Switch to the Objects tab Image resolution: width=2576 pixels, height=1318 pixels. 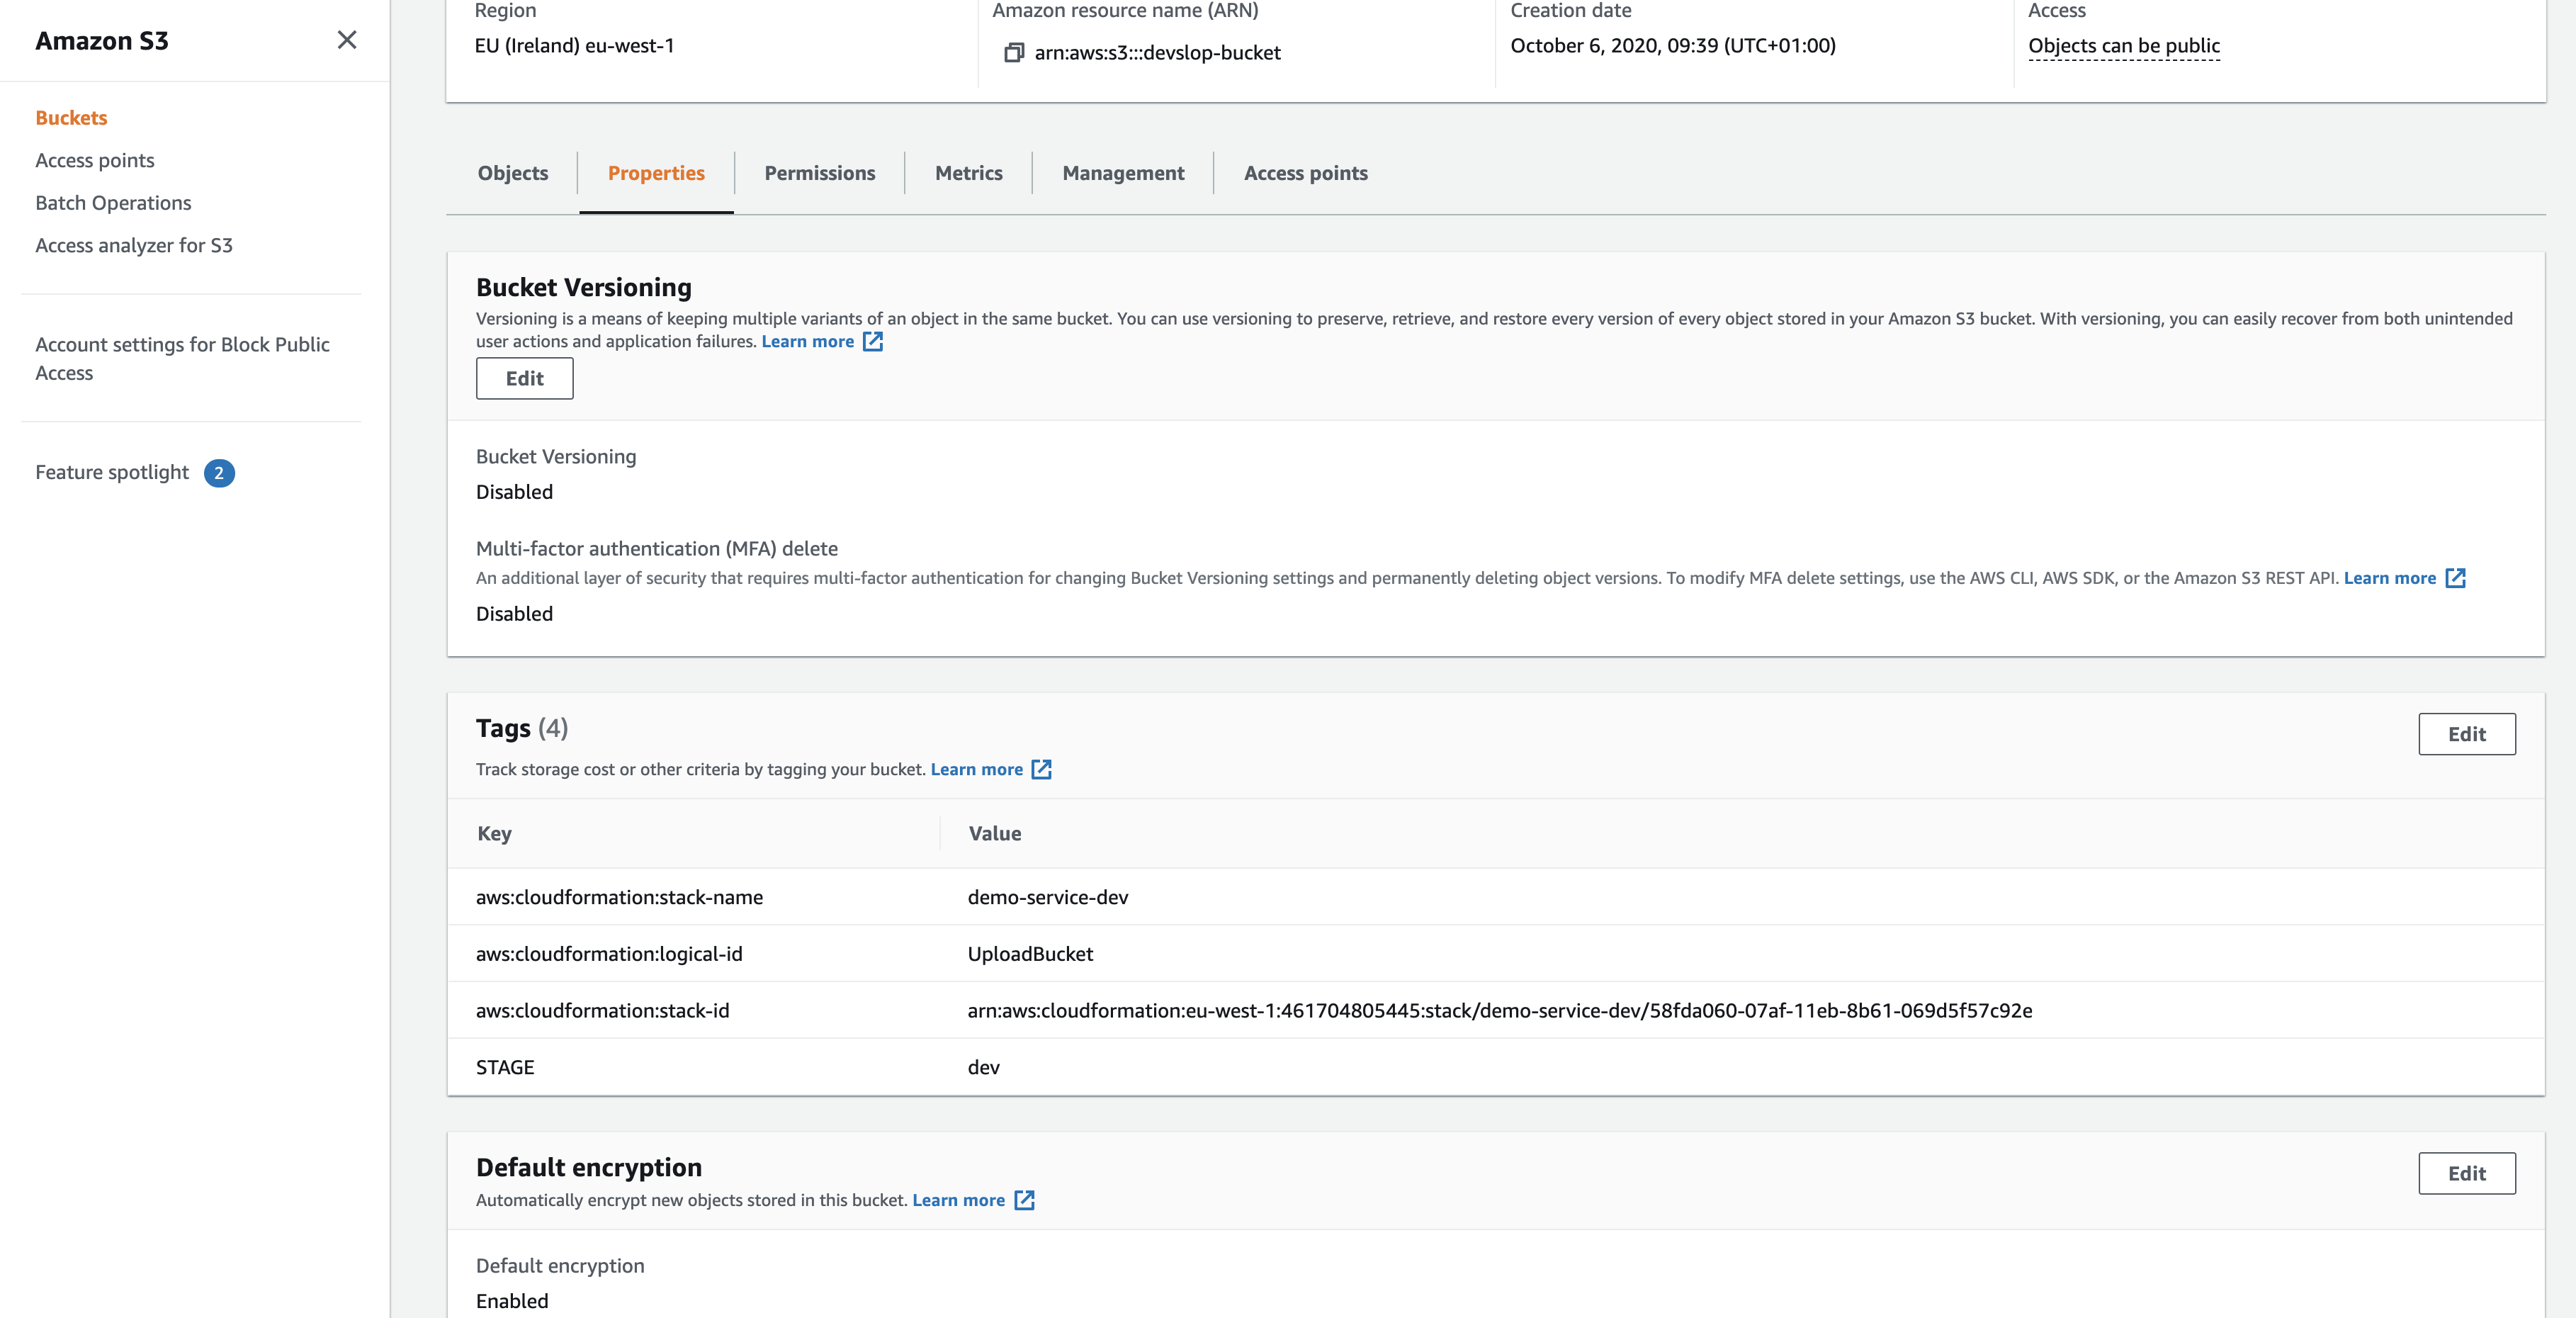pyautogui.click(x=513, y=173)
